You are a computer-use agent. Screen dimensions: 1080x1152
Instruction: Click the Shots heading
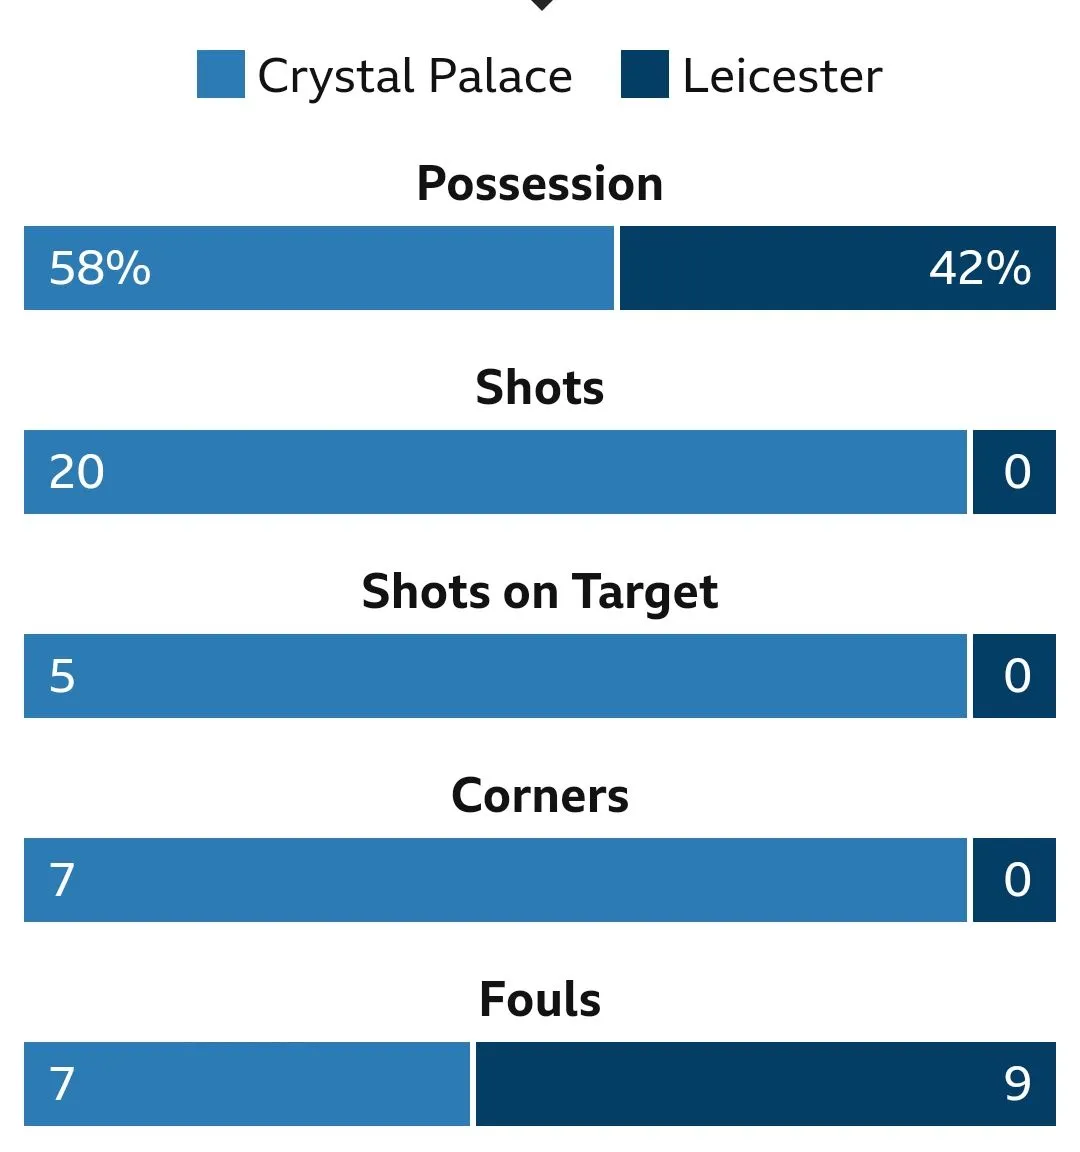pyautogui.click(x=540, y=388)
